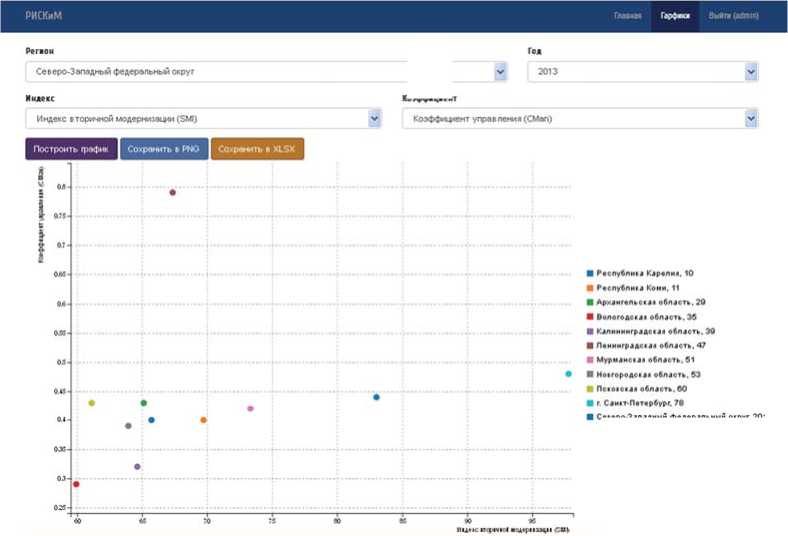The height and width of the screenshot is (536, 788).
Task: Open the Индекс вторичной модернизации dropdown
Action: (x=204, y=119)
